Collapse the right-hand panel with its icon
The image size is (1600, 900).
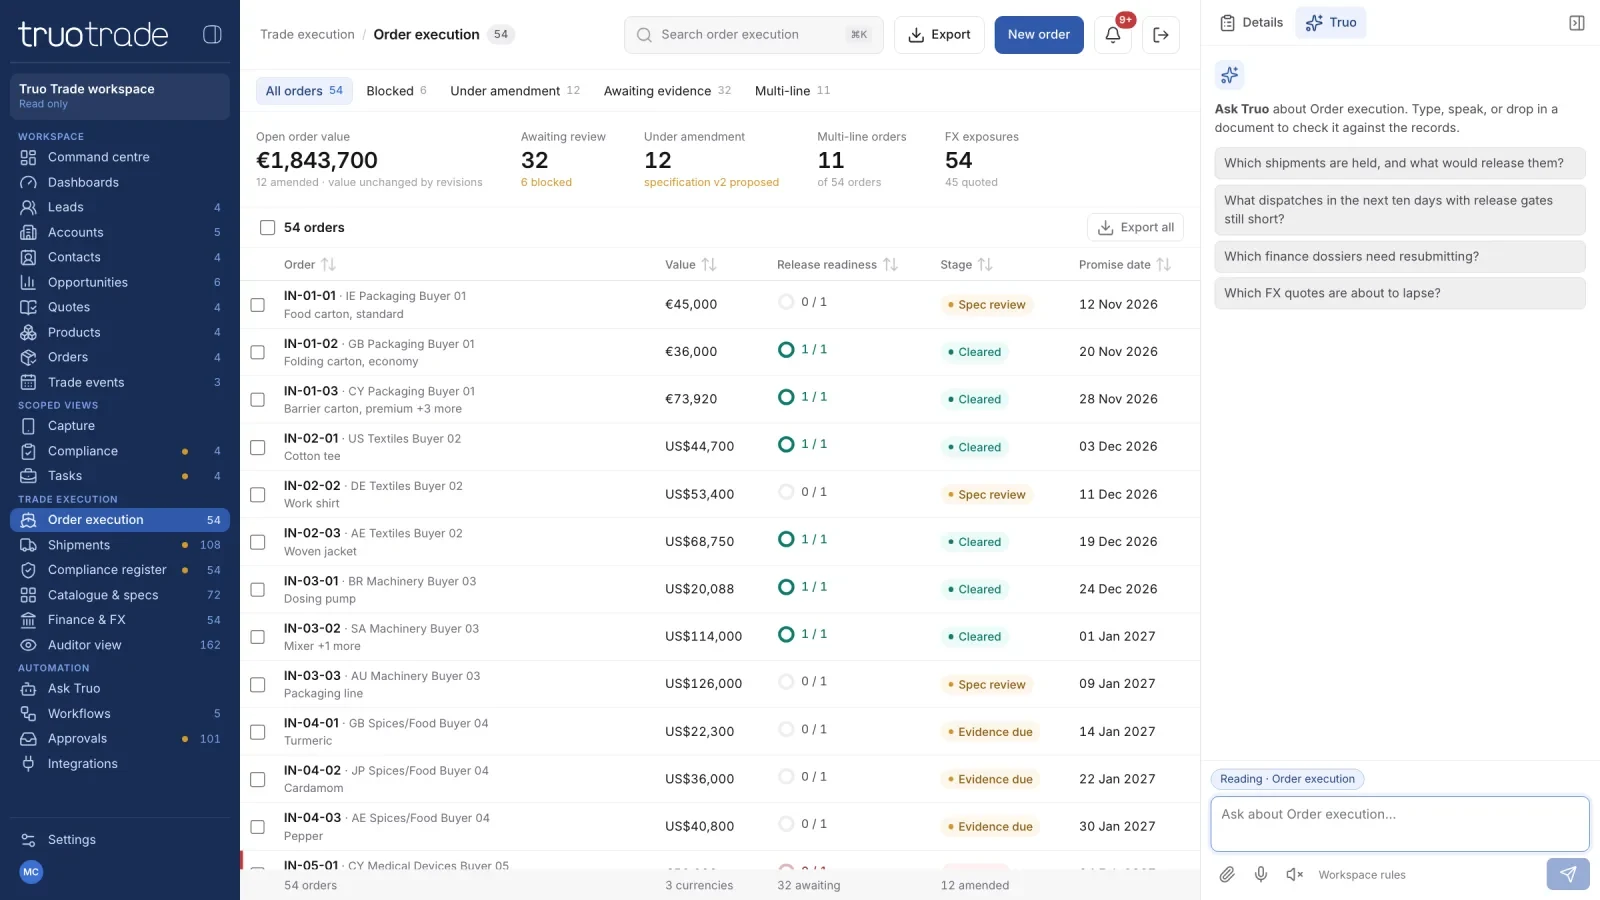(x=1577, y=23)
